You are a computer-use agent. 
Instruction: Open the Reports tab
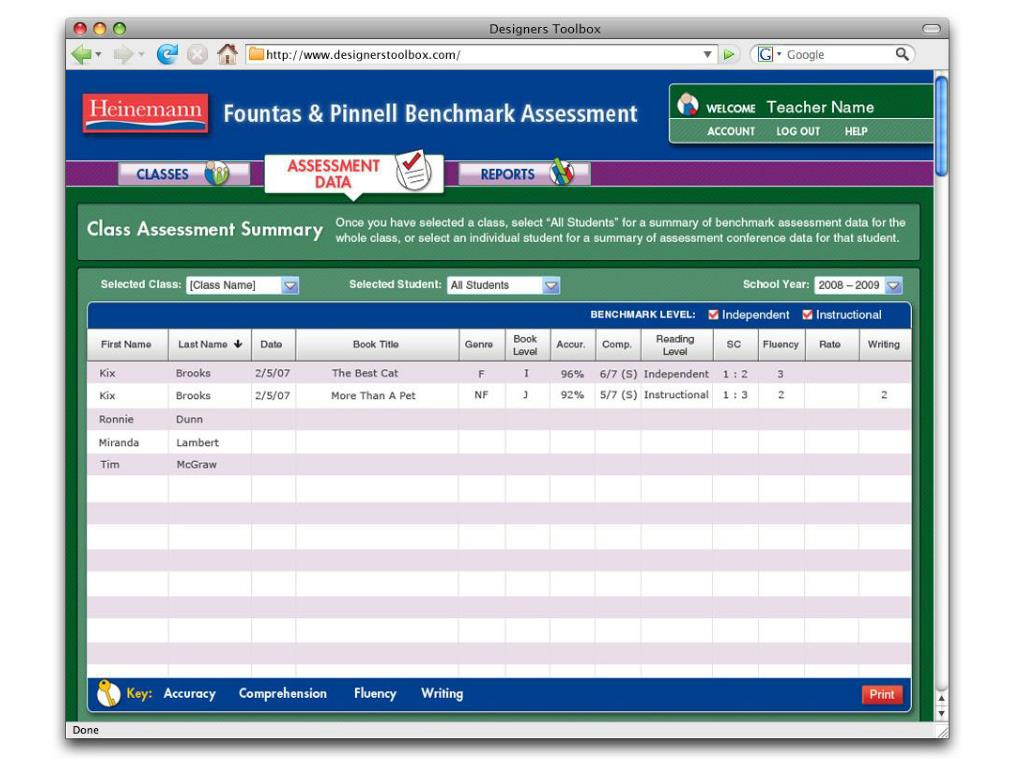point(524,174)
